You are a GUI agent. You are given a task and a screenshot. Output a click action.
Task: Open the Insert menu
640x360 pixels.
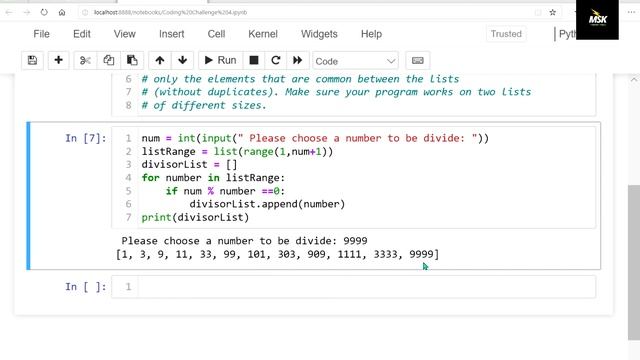[171, 34]
